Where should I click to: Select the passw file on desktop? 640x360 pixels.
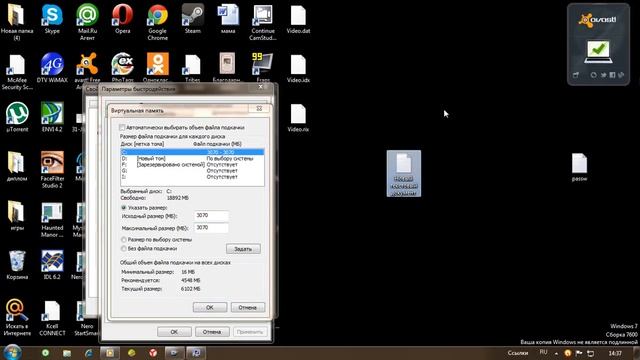[x=579, y=167]
